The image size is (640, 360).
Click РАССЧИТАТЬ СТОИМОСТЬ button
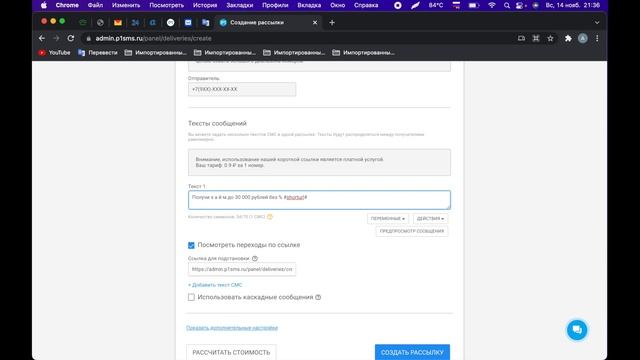(231, 352)
